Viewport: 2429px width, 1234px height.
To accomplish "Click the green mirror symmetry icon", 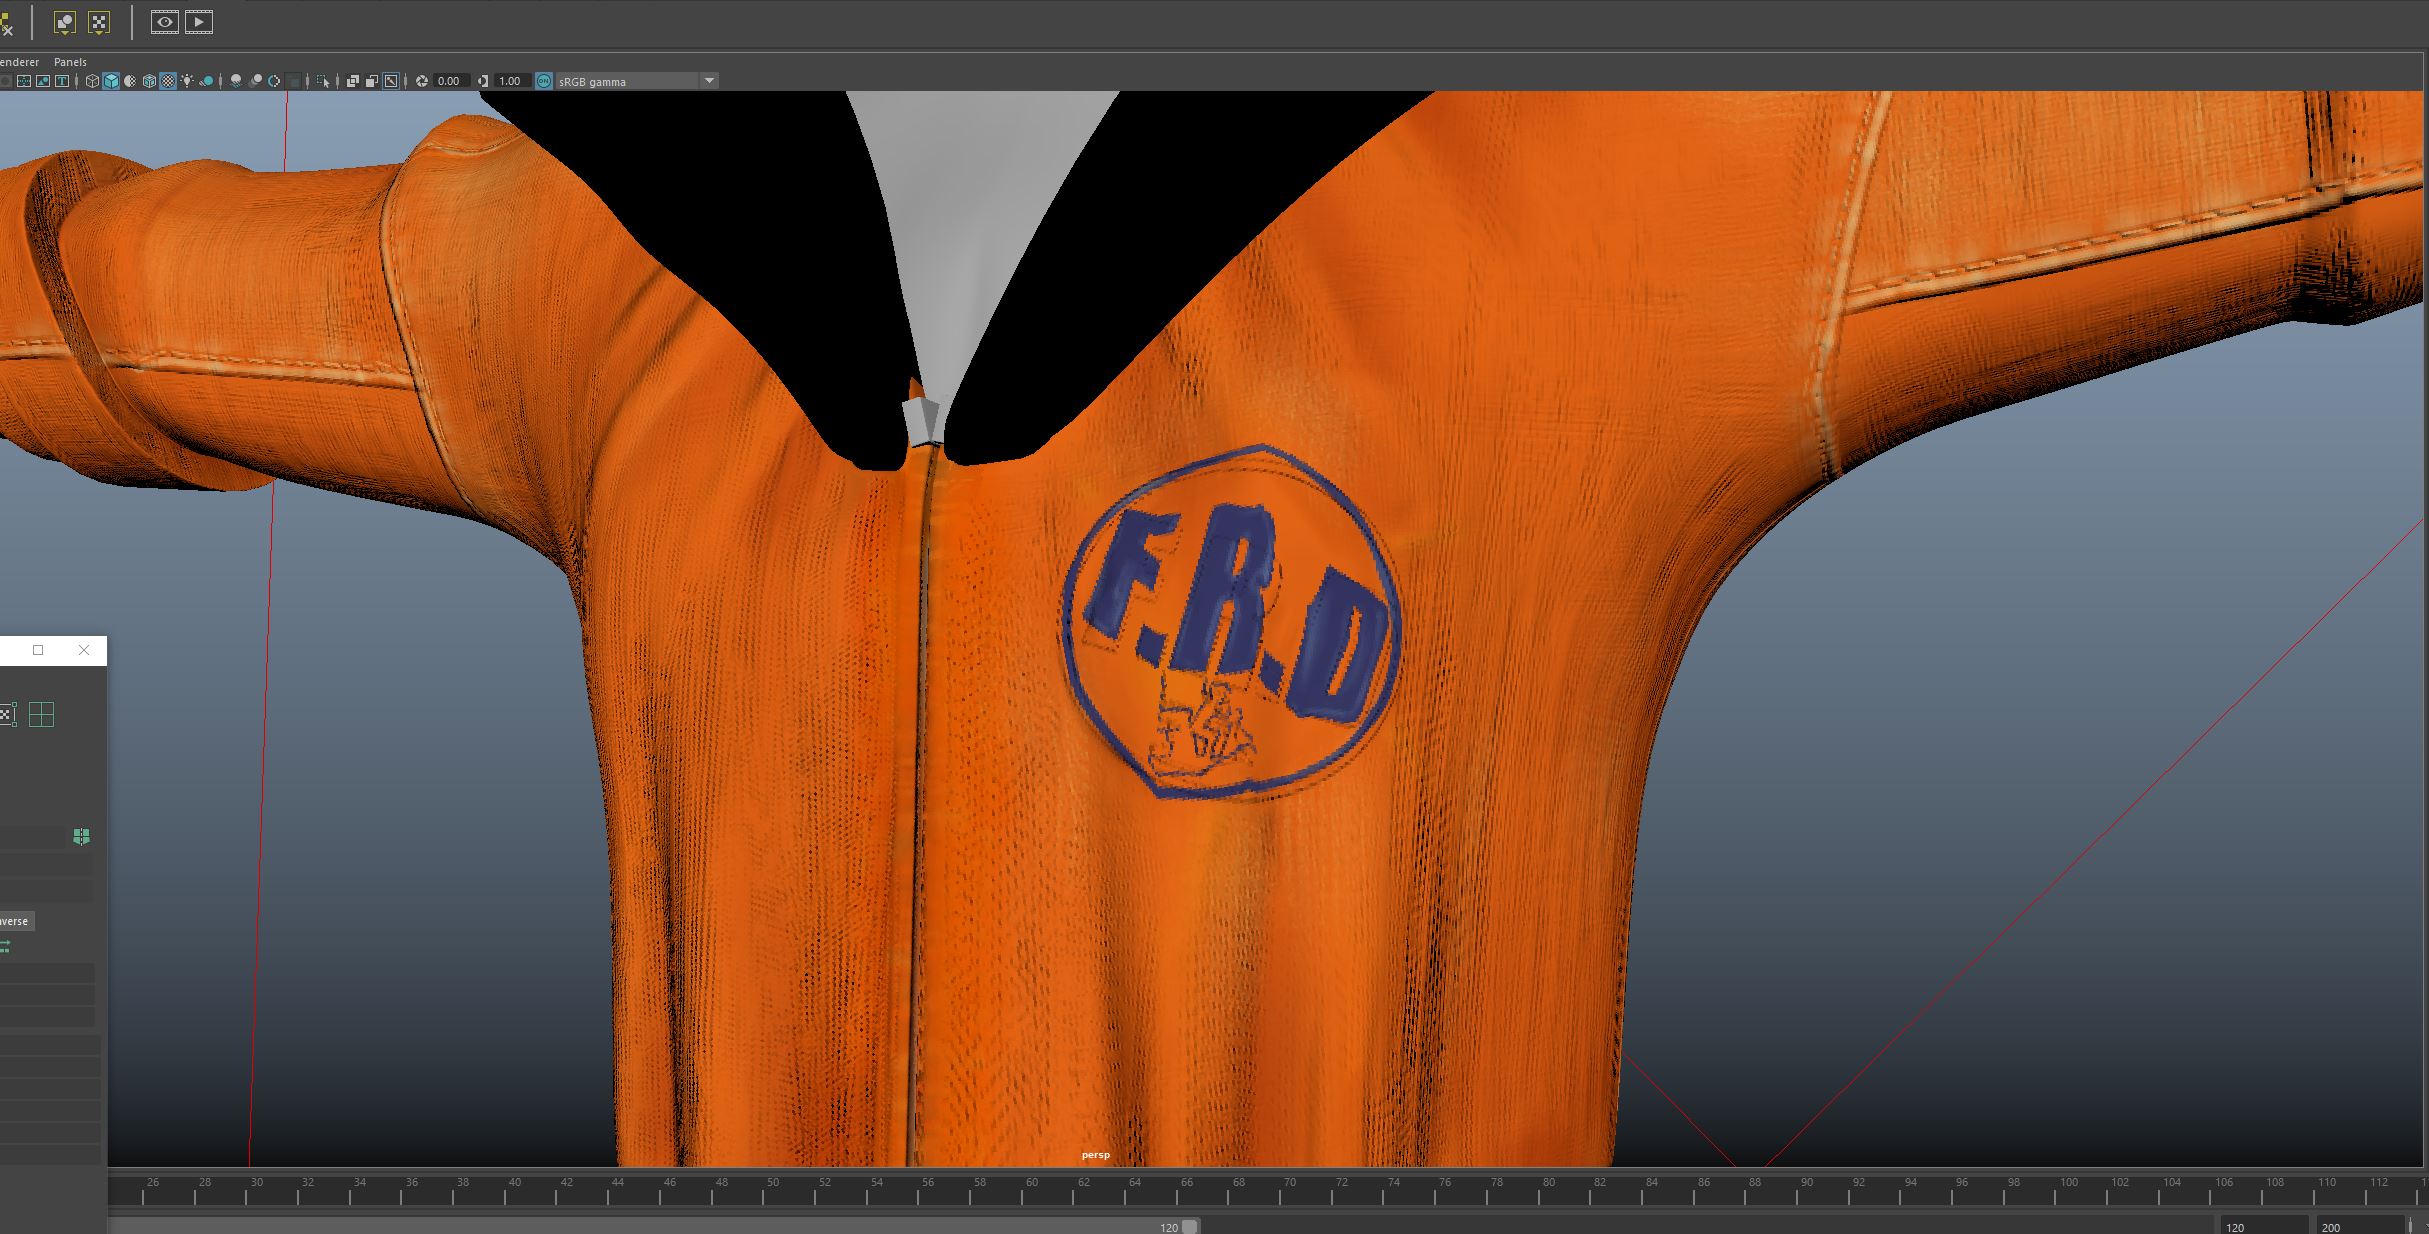I will [81, 836].
